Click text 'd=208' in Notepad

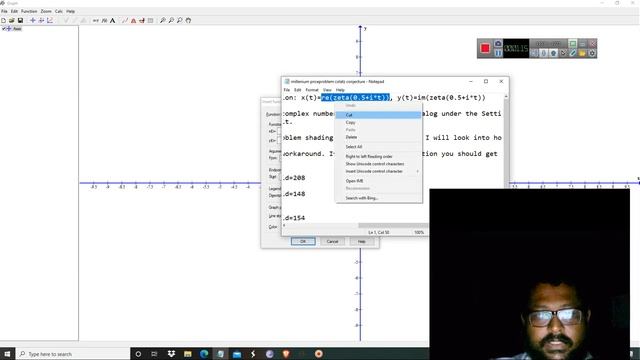pos(295,178)
